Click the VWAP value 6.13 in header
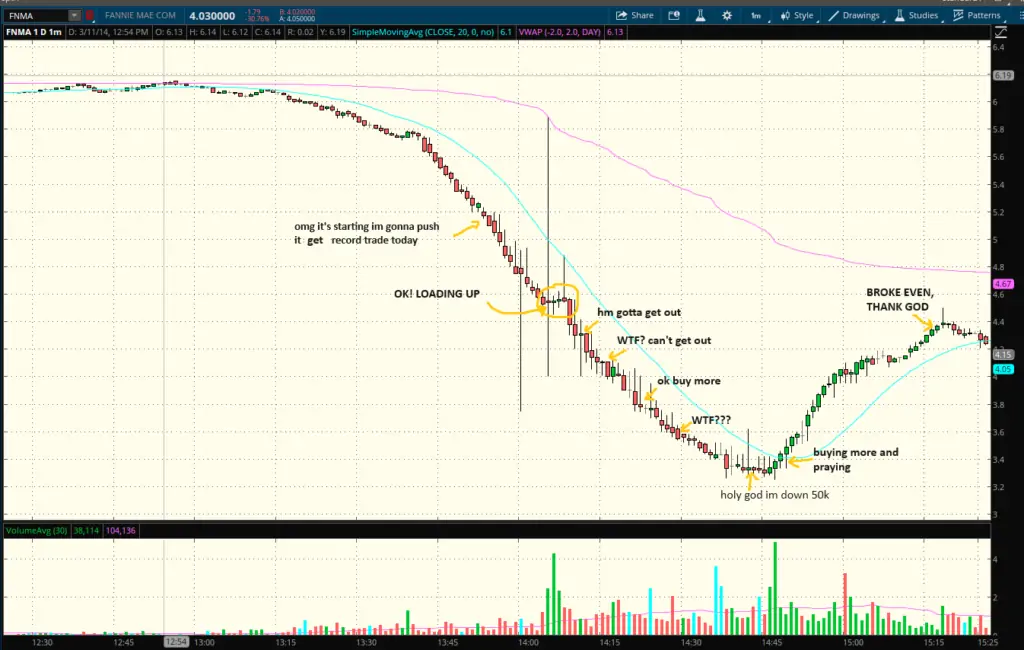 point(615,32)
